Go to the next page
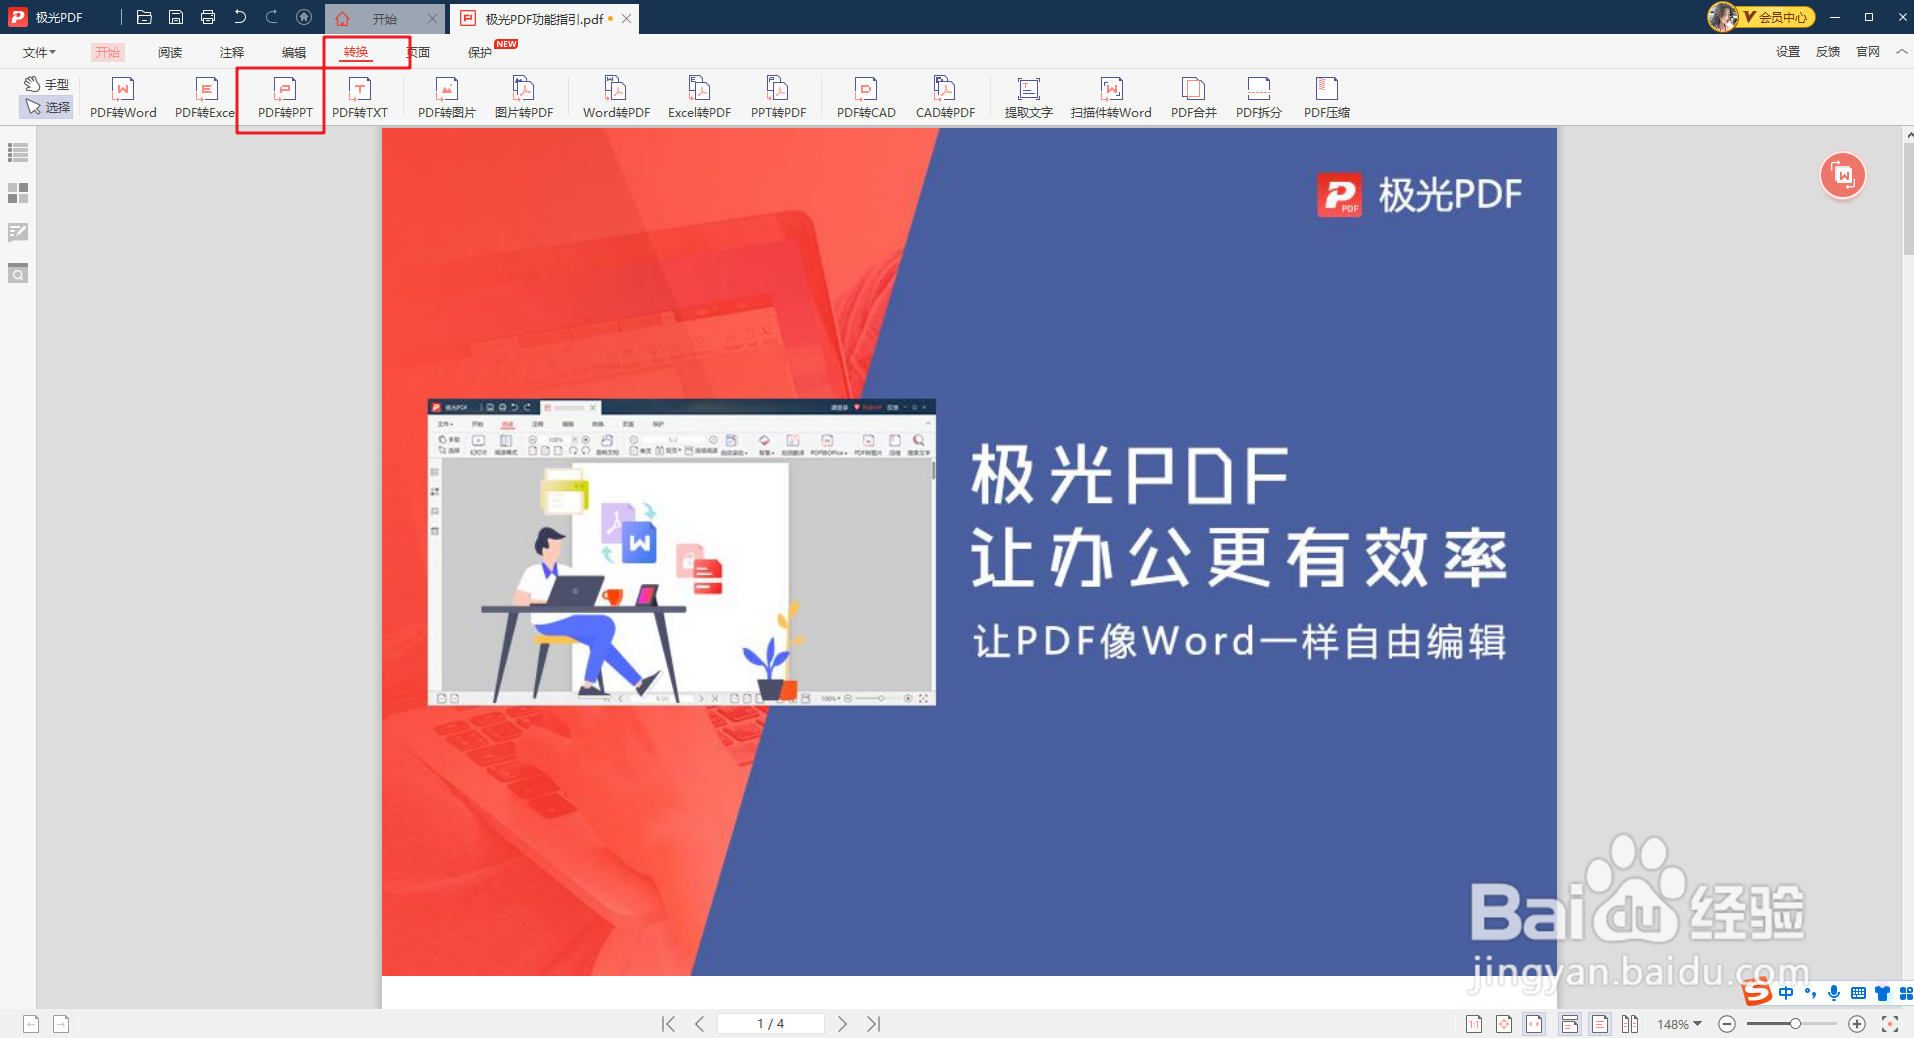 point(842,1024)
